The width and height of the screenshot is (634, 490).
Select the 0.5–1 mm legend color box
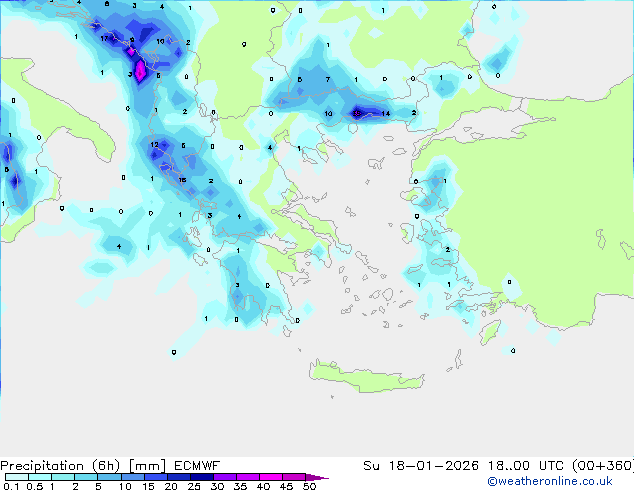40,477
